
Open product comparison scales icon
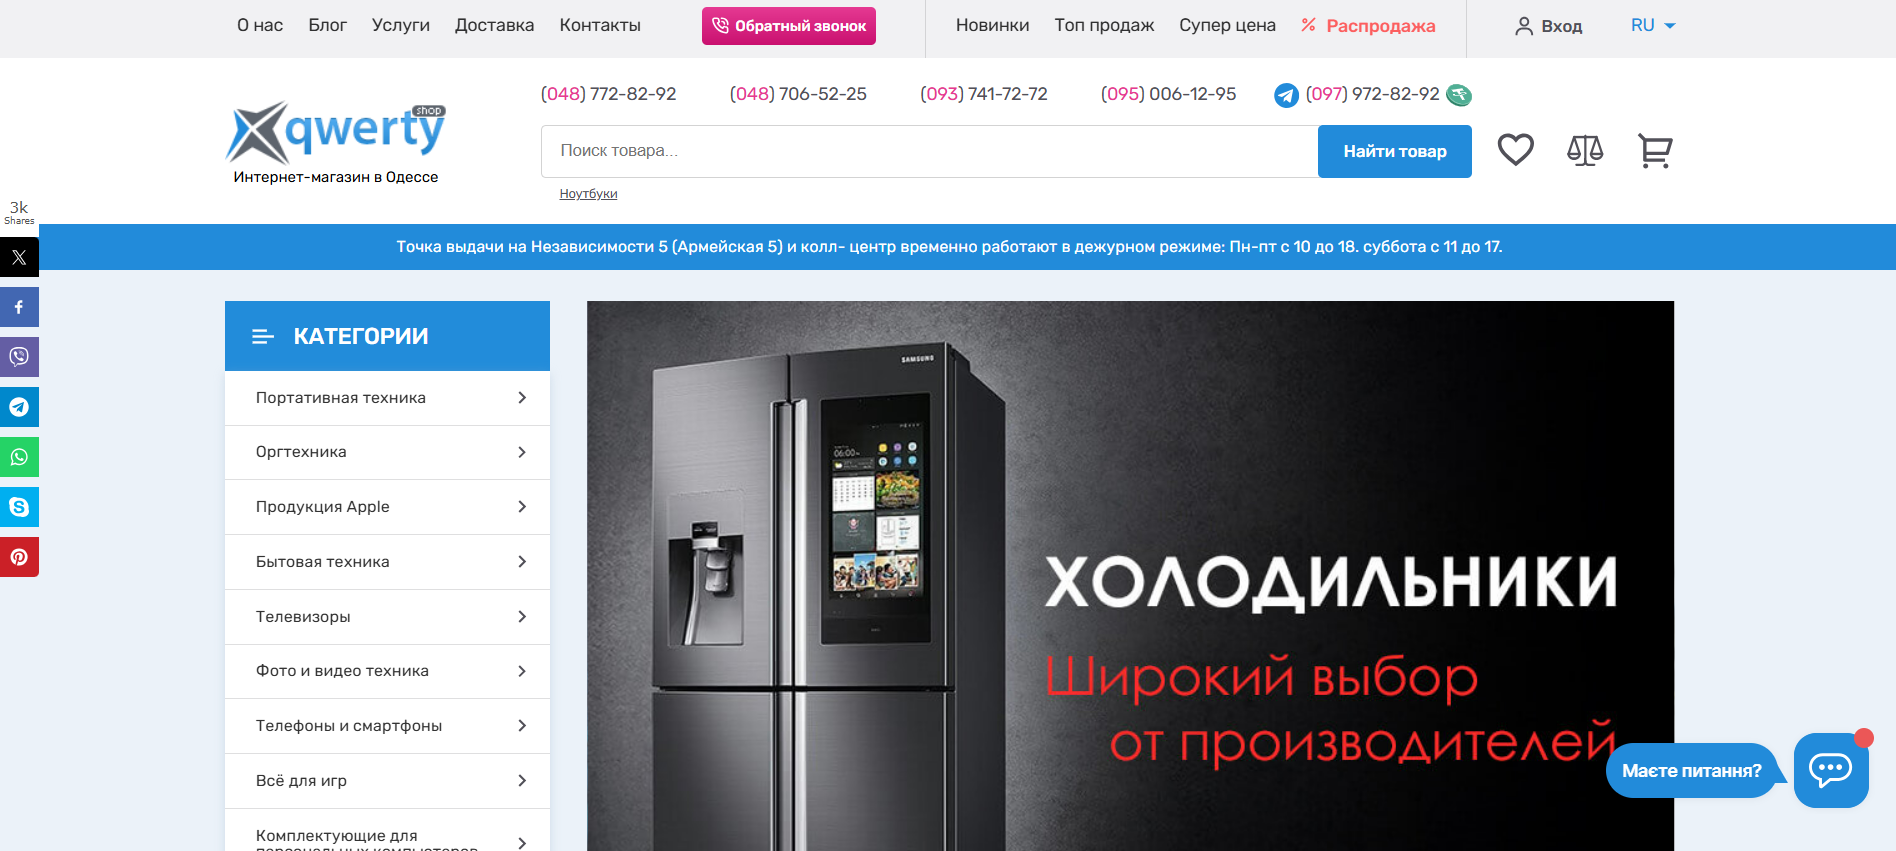1585,150
